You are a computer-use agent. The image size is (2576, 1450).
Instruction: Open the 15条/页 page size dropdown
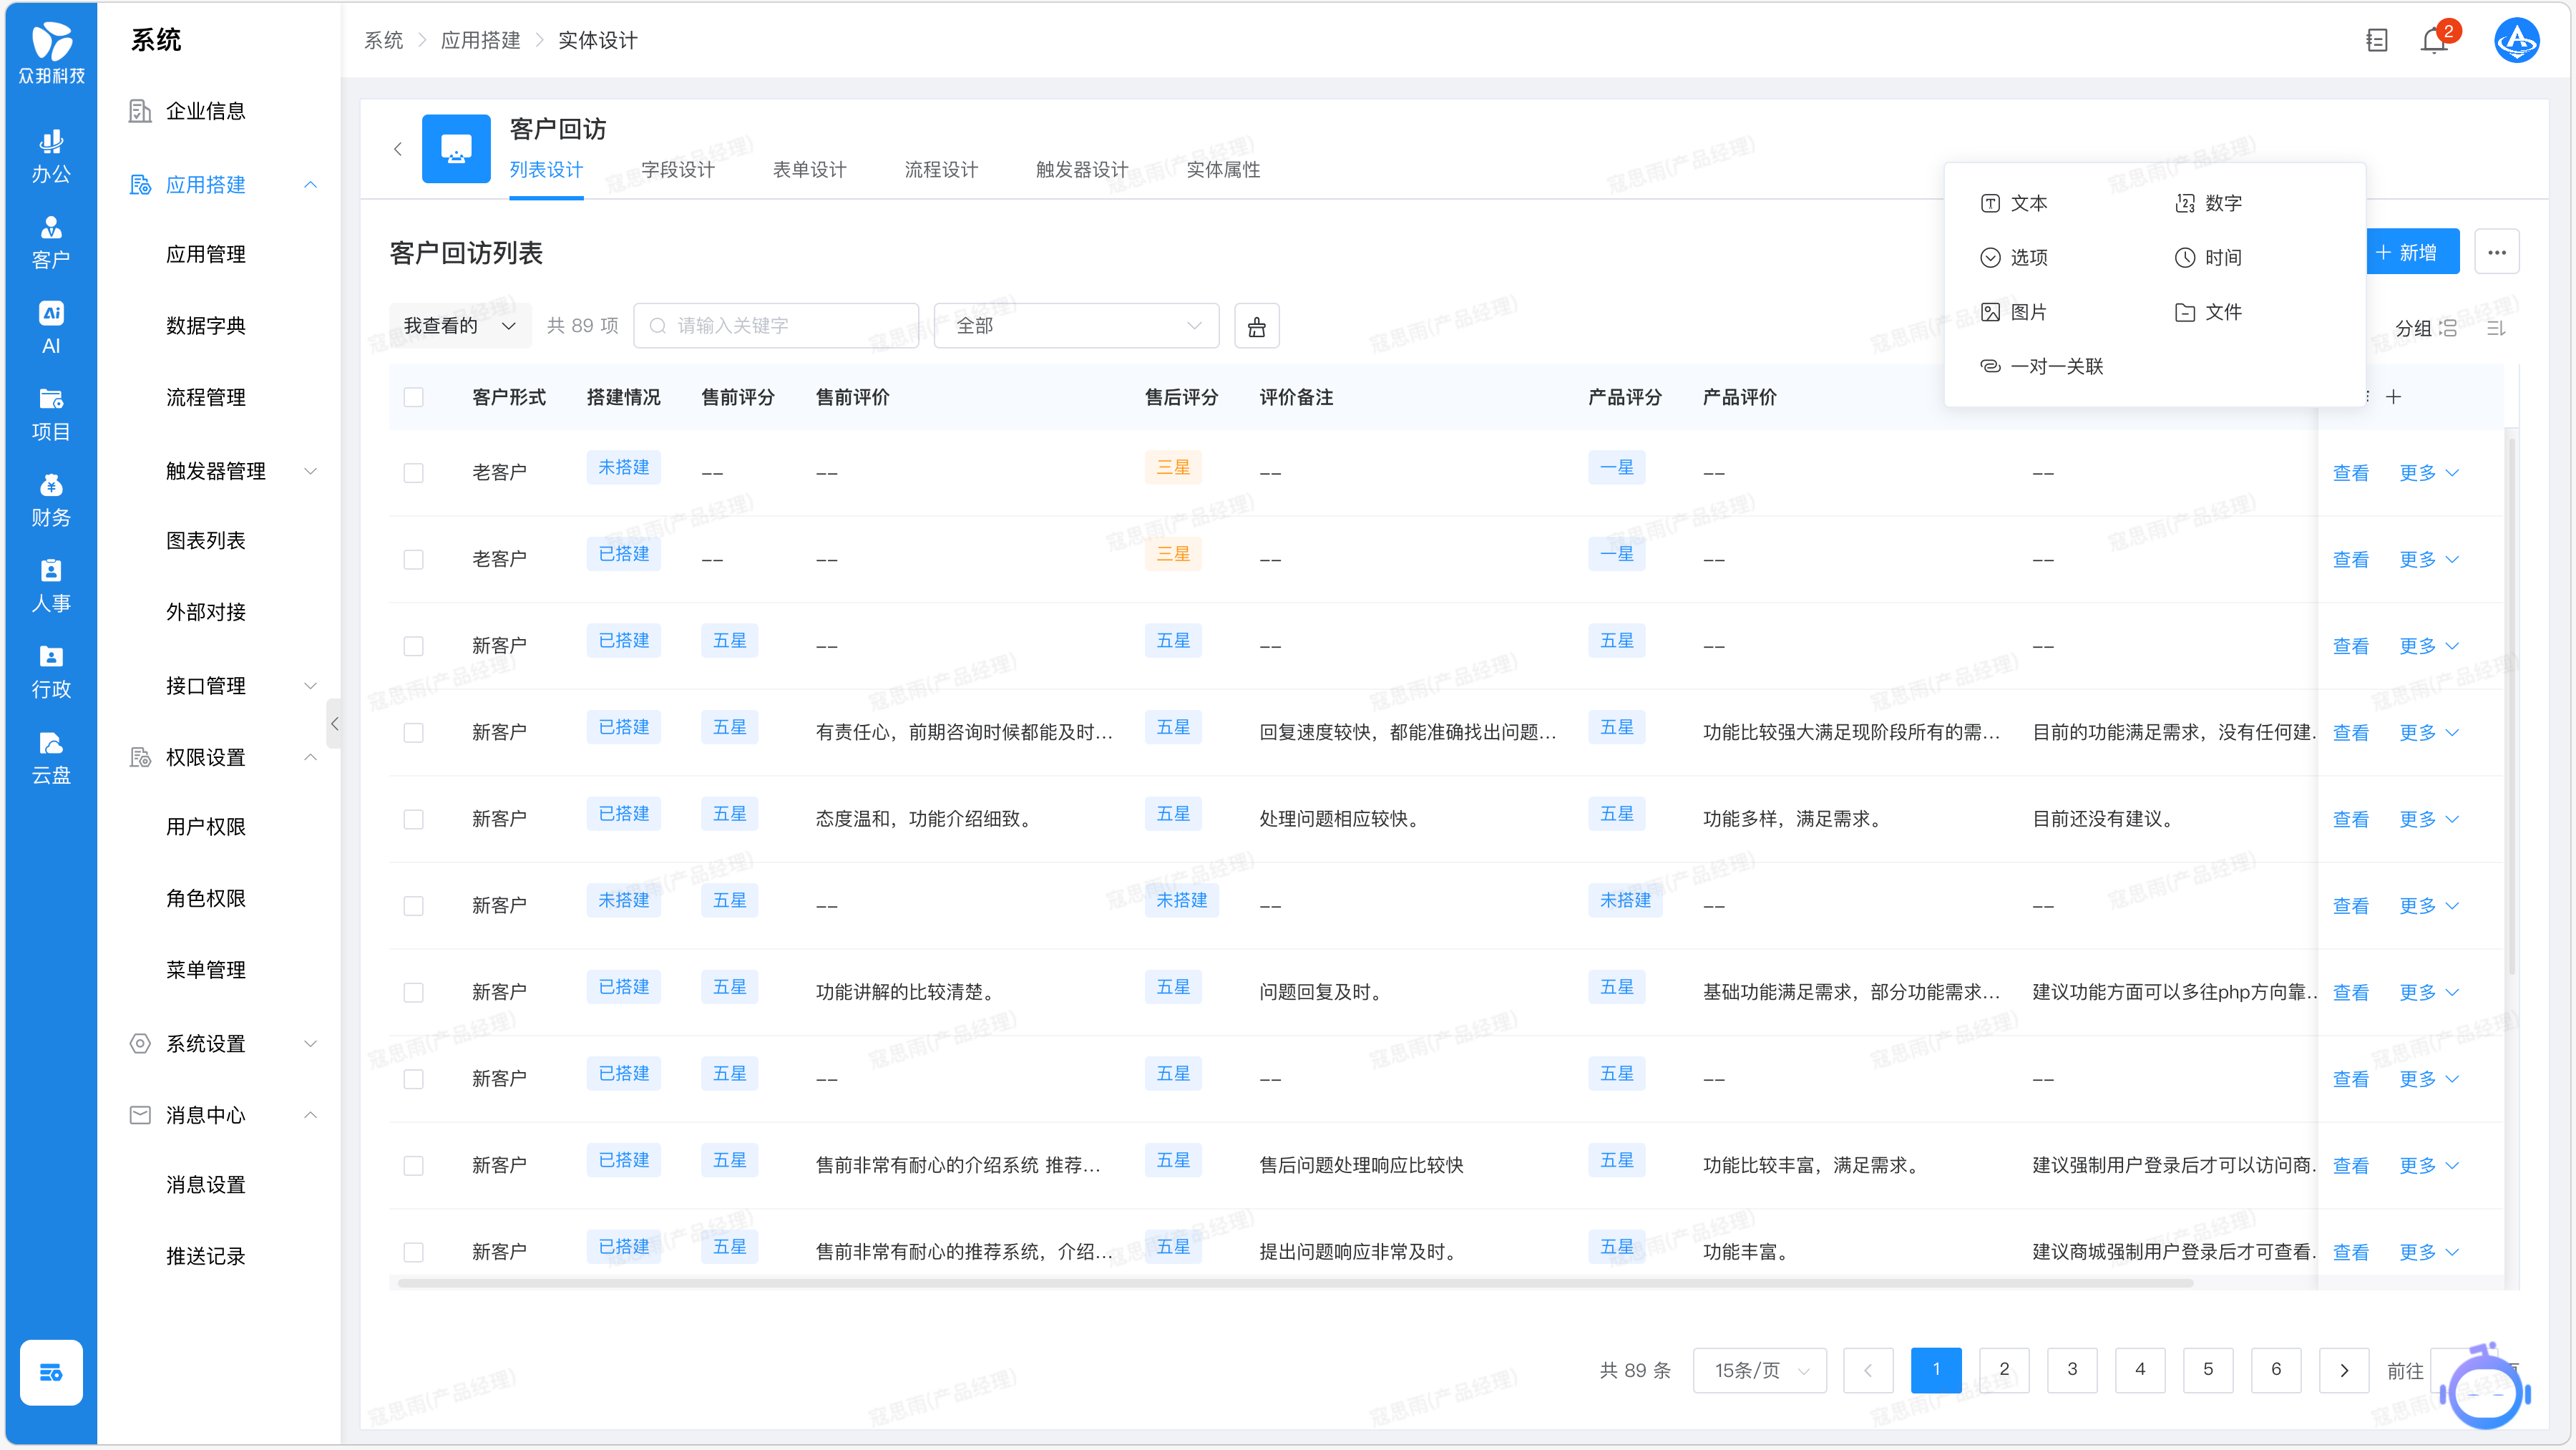pyautogui.click(x=1759, y=1370)
